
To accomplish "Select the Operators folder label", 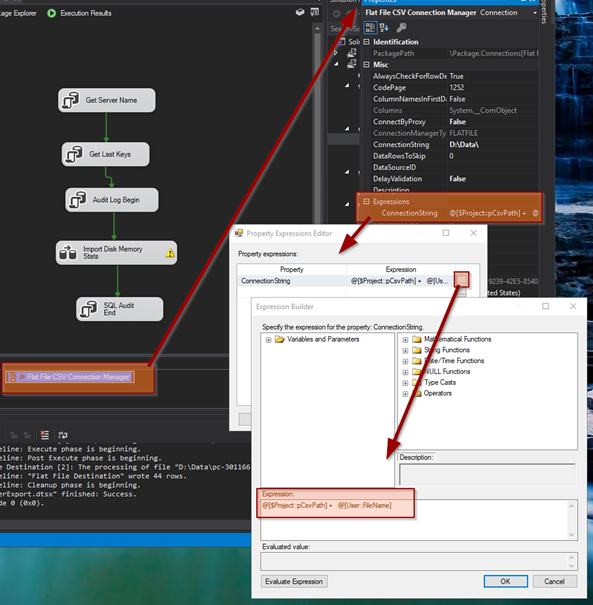I will 438,393.
